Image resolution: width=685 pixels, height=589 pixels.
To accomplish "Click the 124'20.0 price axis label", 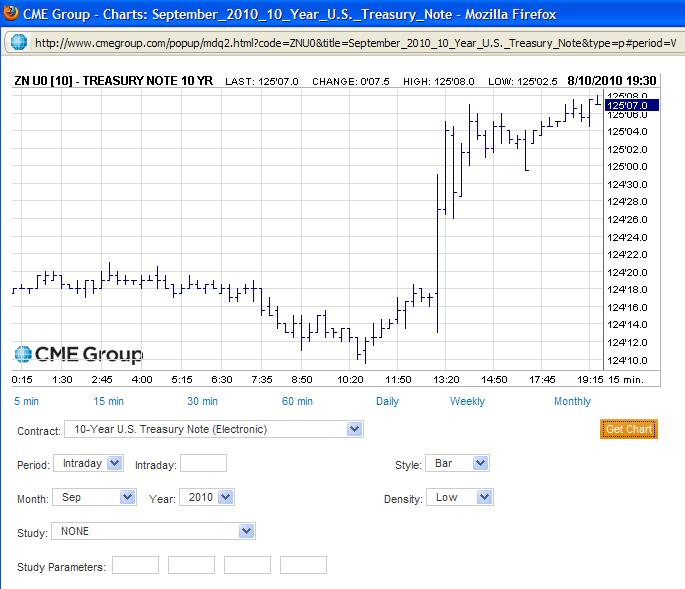I will click(627, 272).
